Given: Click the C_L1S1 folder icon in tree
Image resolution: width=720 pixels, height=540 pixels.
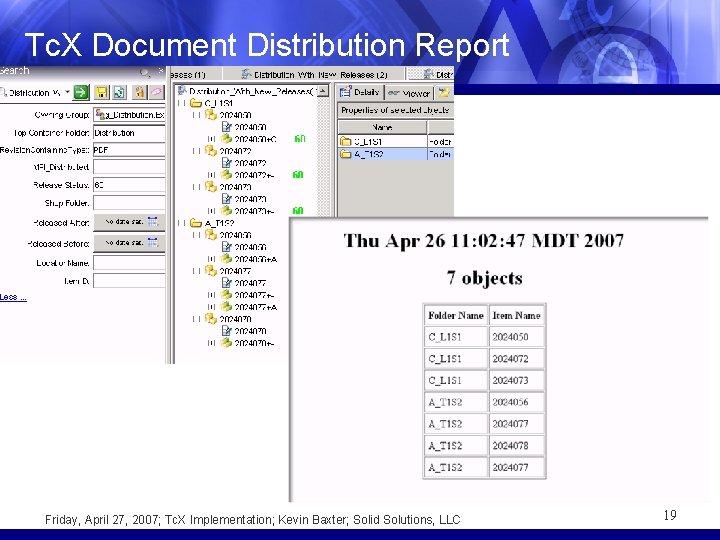Looking at the screenshot, I should 196,103.
